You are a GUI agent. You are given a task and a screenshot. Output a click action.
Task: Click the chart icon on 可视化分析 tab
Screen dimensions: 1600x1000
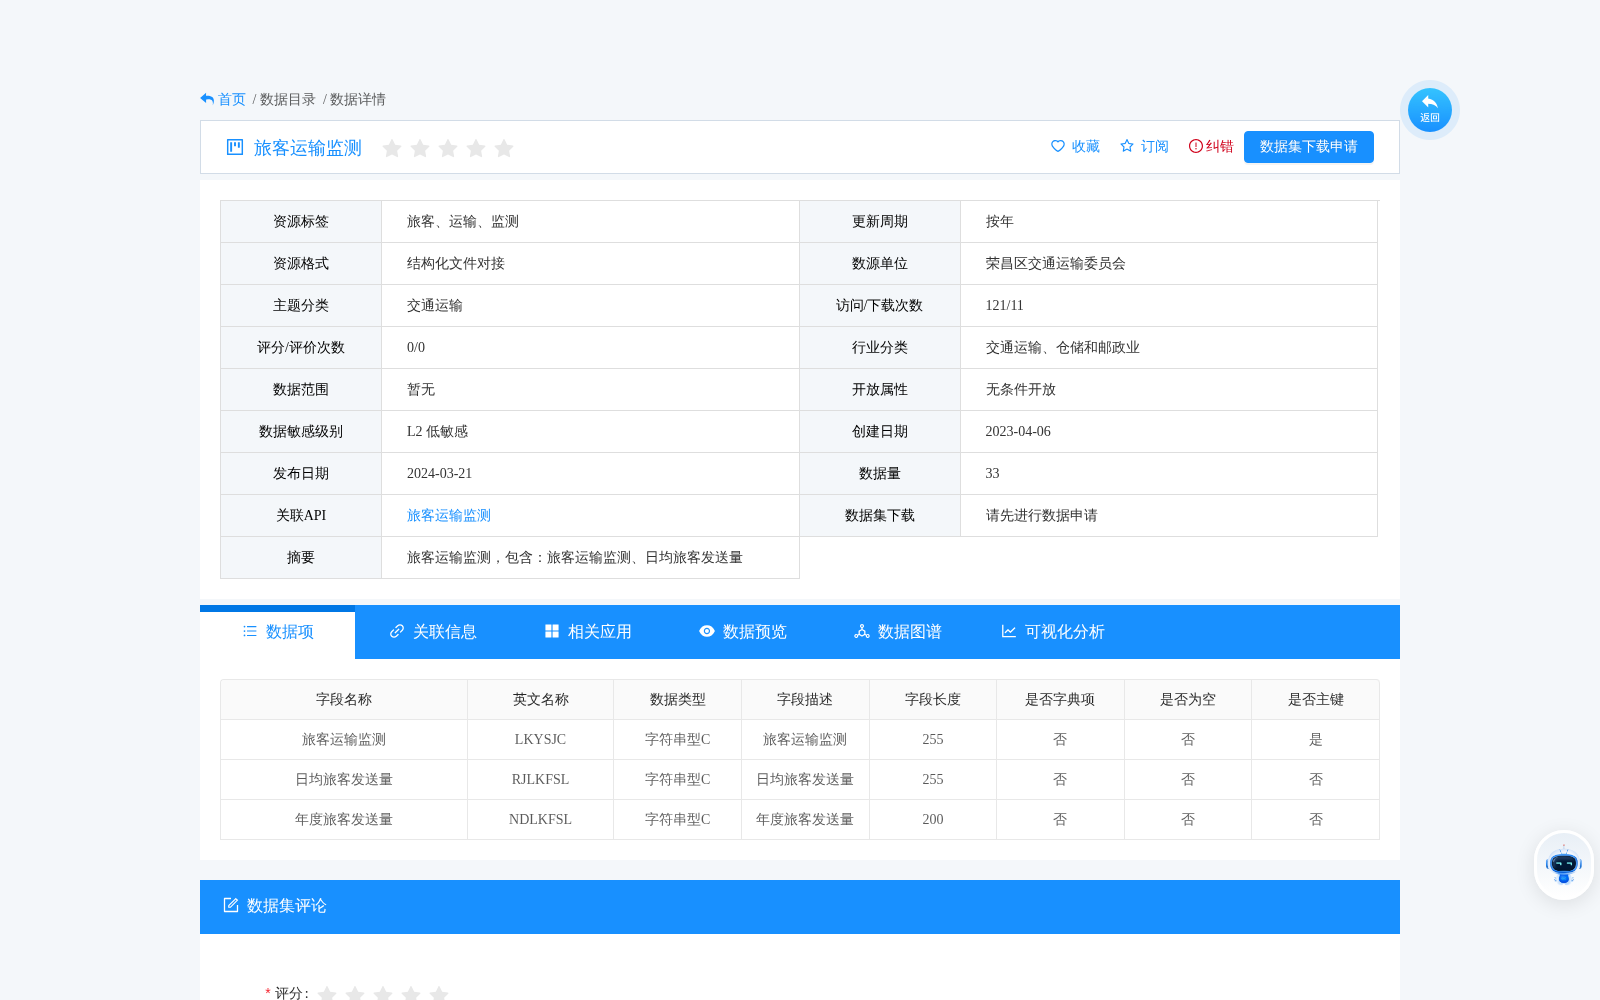[x=1009, y=631]
